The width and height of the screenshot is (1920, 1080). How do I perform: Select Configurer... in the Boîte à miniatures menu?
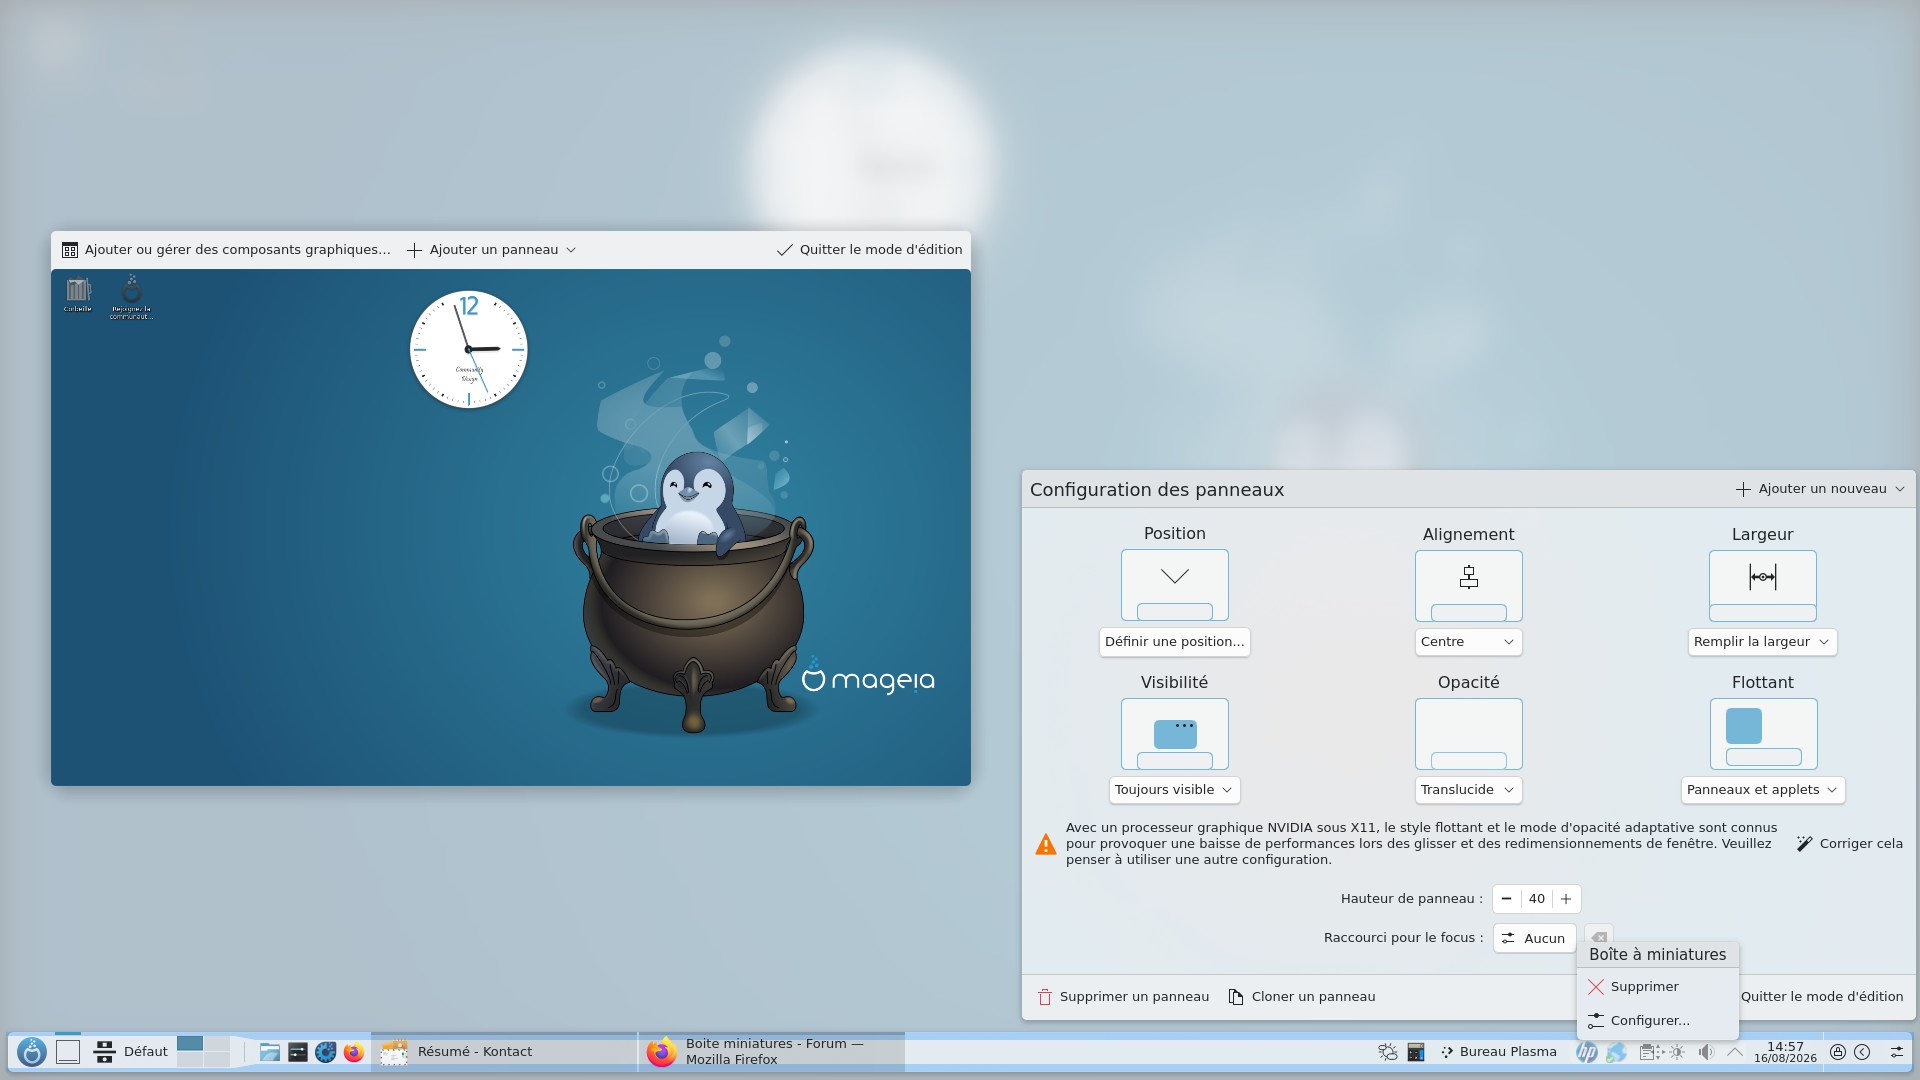coord(1658,1021)
